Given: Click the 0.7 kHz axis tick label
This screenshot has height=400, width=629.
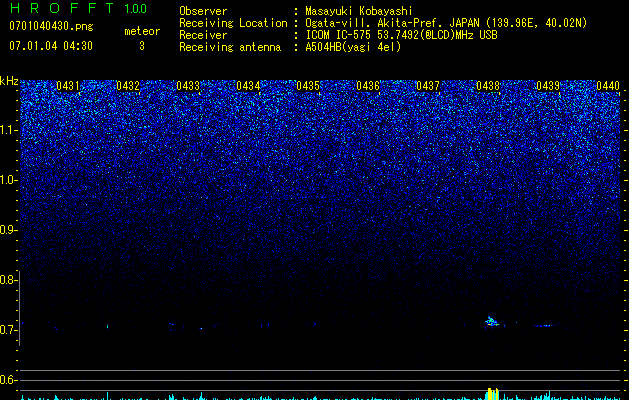Looking at the screenshot, I should coord(8,330).
